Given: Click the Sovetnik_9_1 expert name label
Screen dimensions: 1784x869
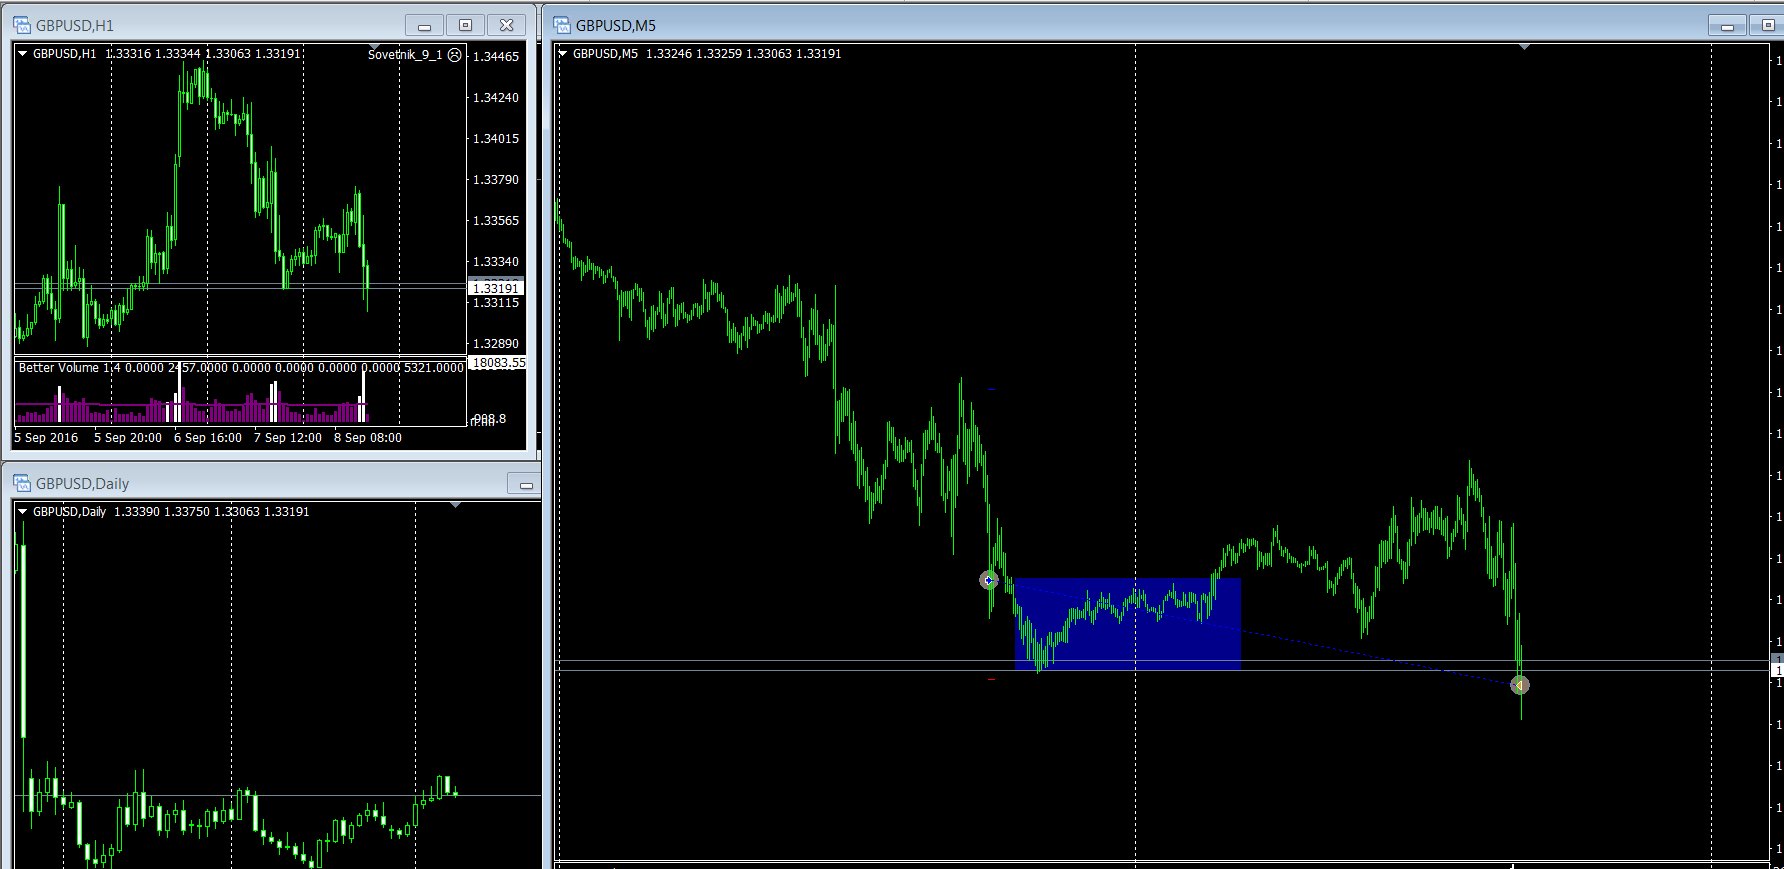Looking at the screenshot, I should (405, 55).
